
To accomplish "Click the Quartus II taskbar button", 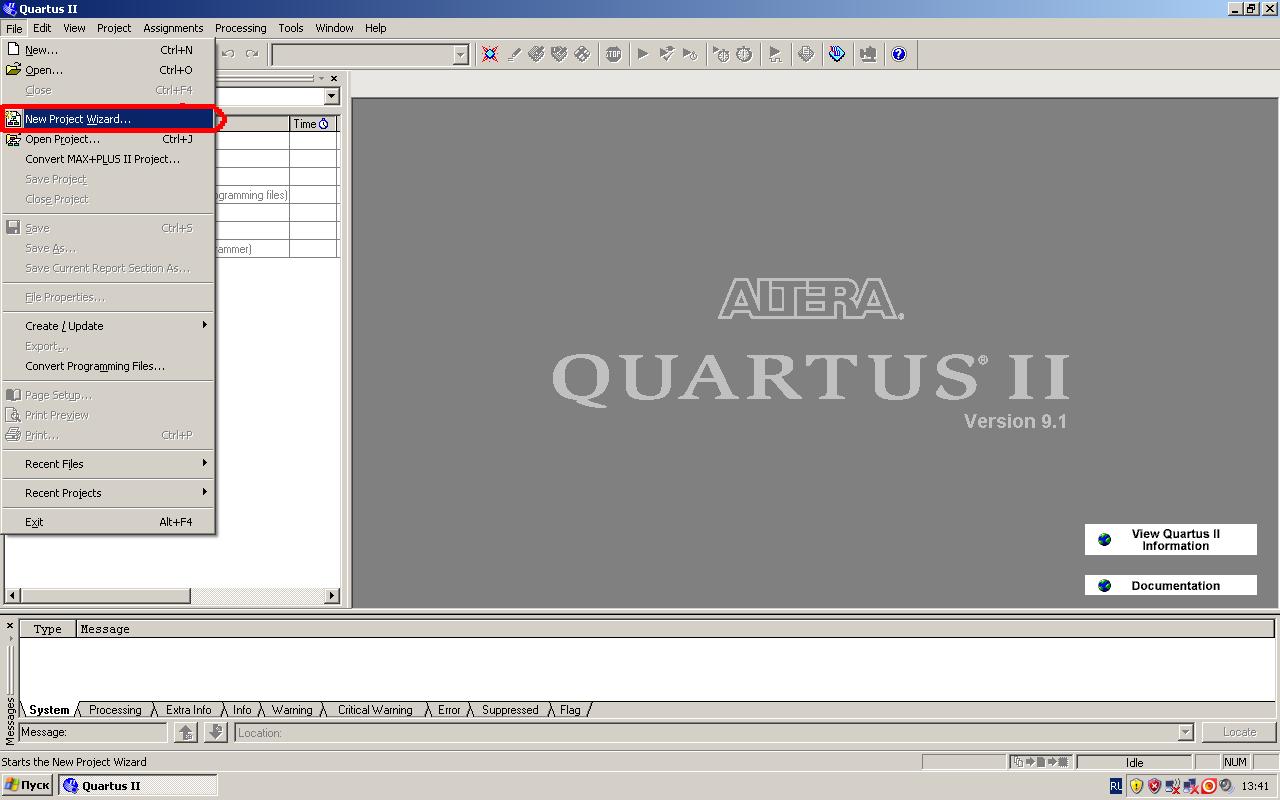I will [138, 786].
